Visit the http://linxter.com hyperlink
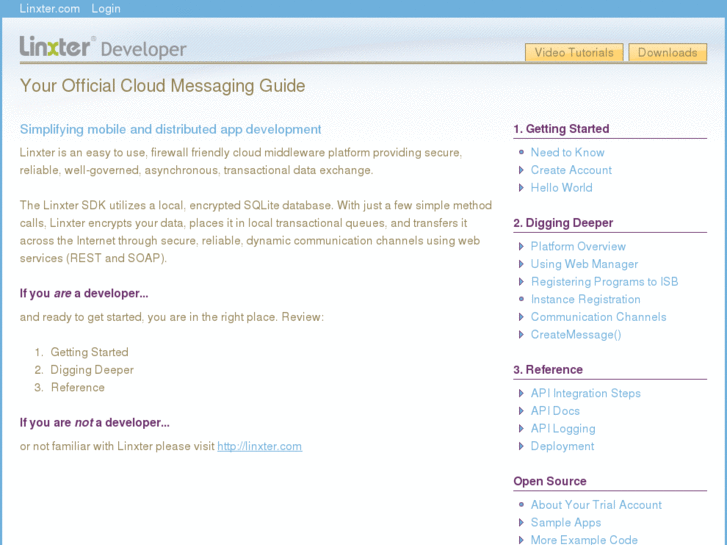727x545 pixels. pos(260,446)
